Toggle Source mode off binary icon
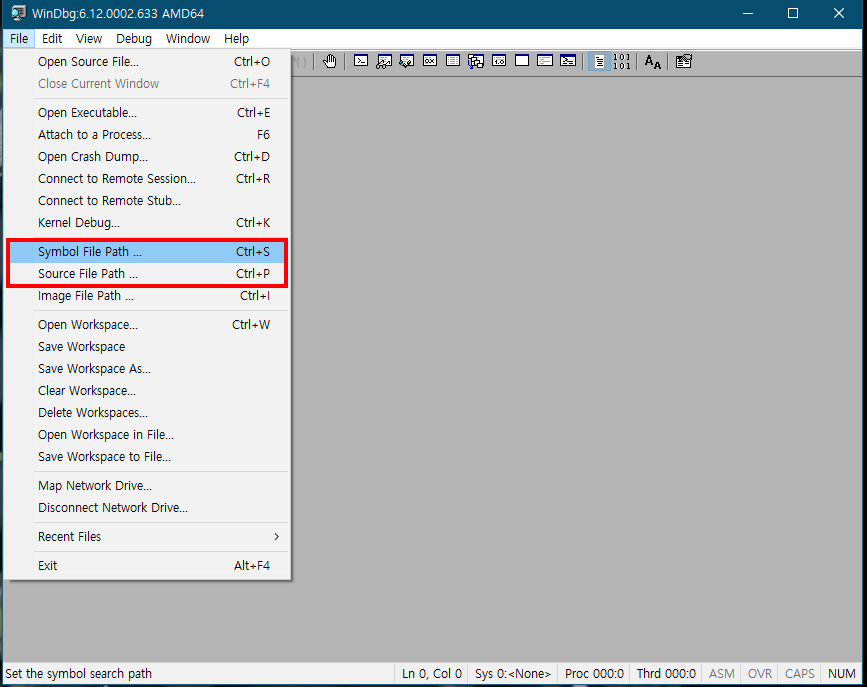The image size is (867, 687). (622, 61)
